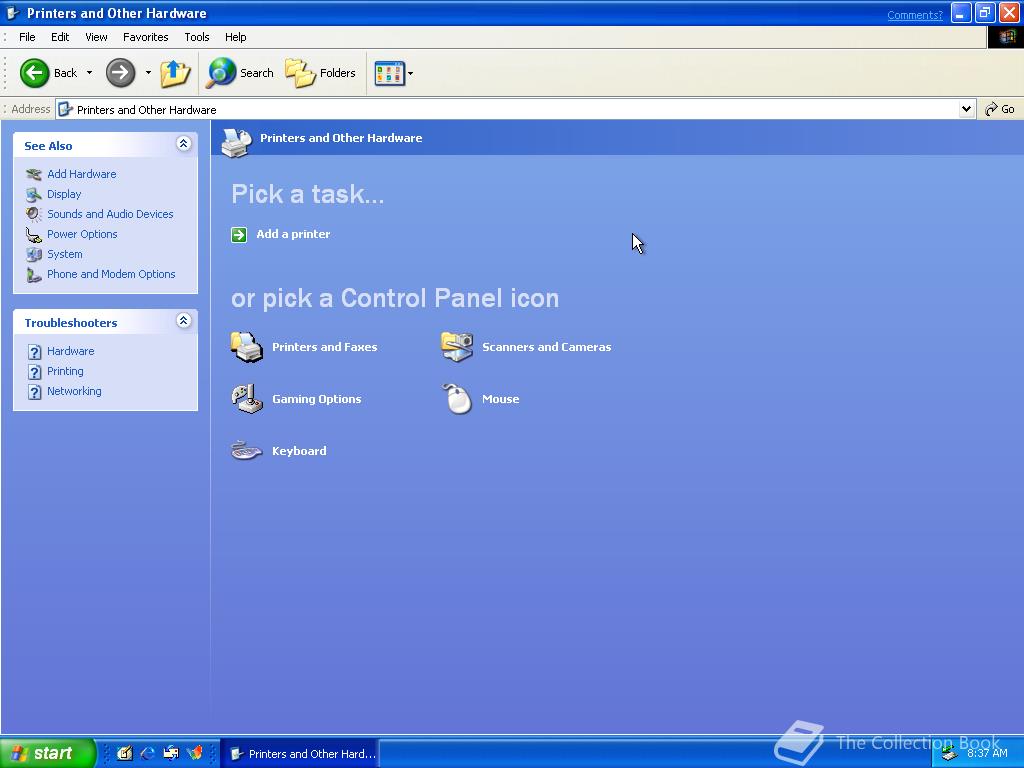The height and width of the screenshot is (768, 1024).
Task: Open the Forward history dropdown arrow
Action: [x=148, y=72]
